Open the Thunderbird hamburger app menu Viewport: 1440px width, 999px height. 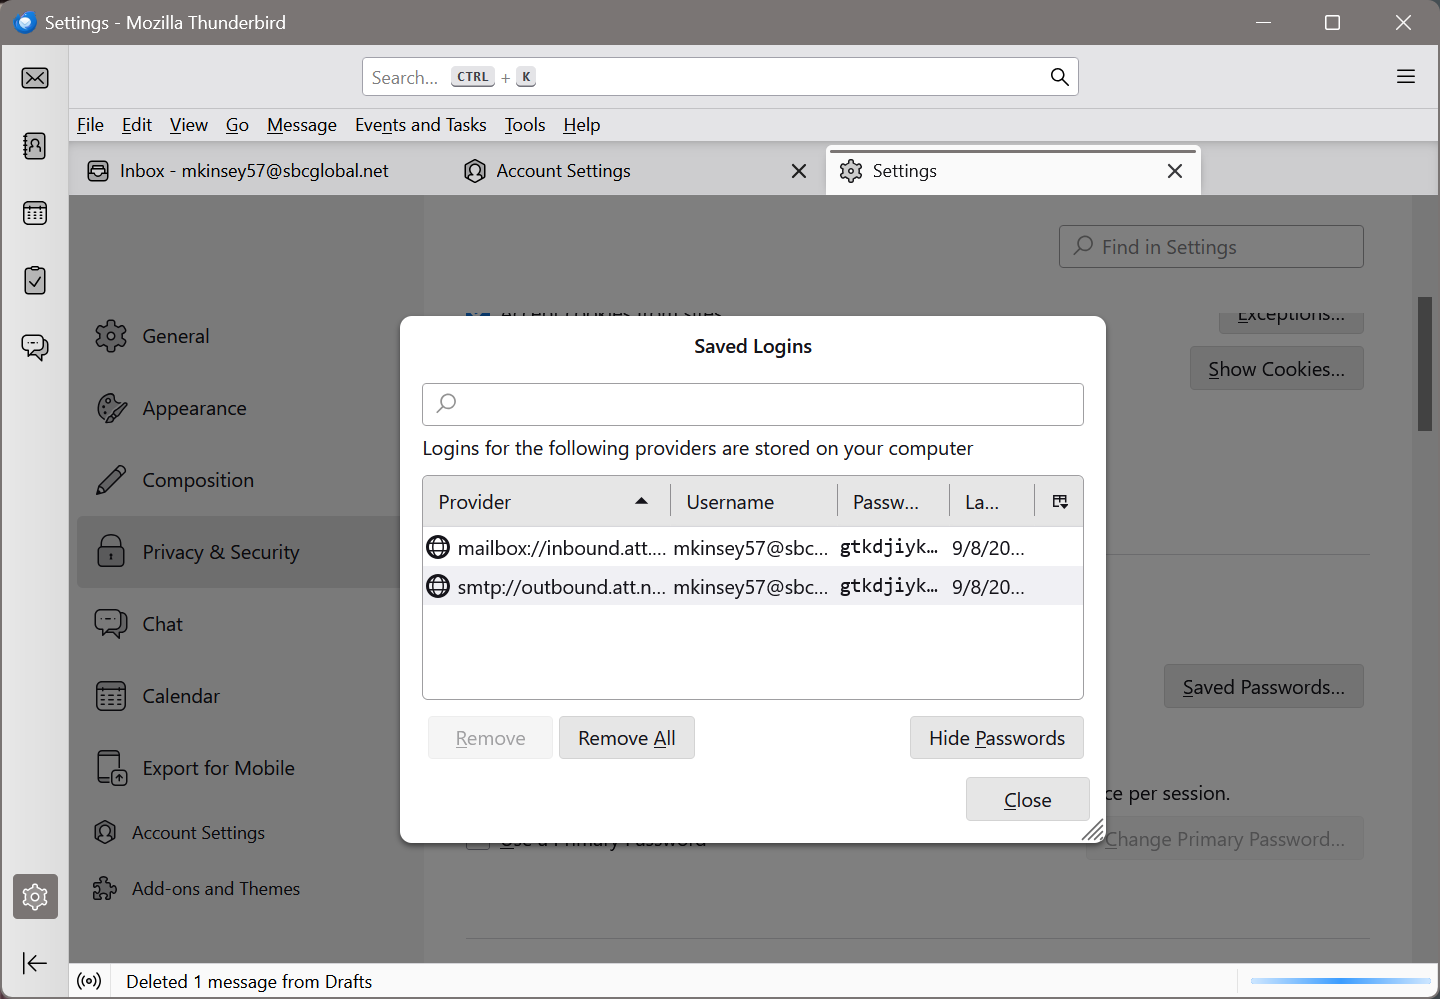coord(1406,77)
